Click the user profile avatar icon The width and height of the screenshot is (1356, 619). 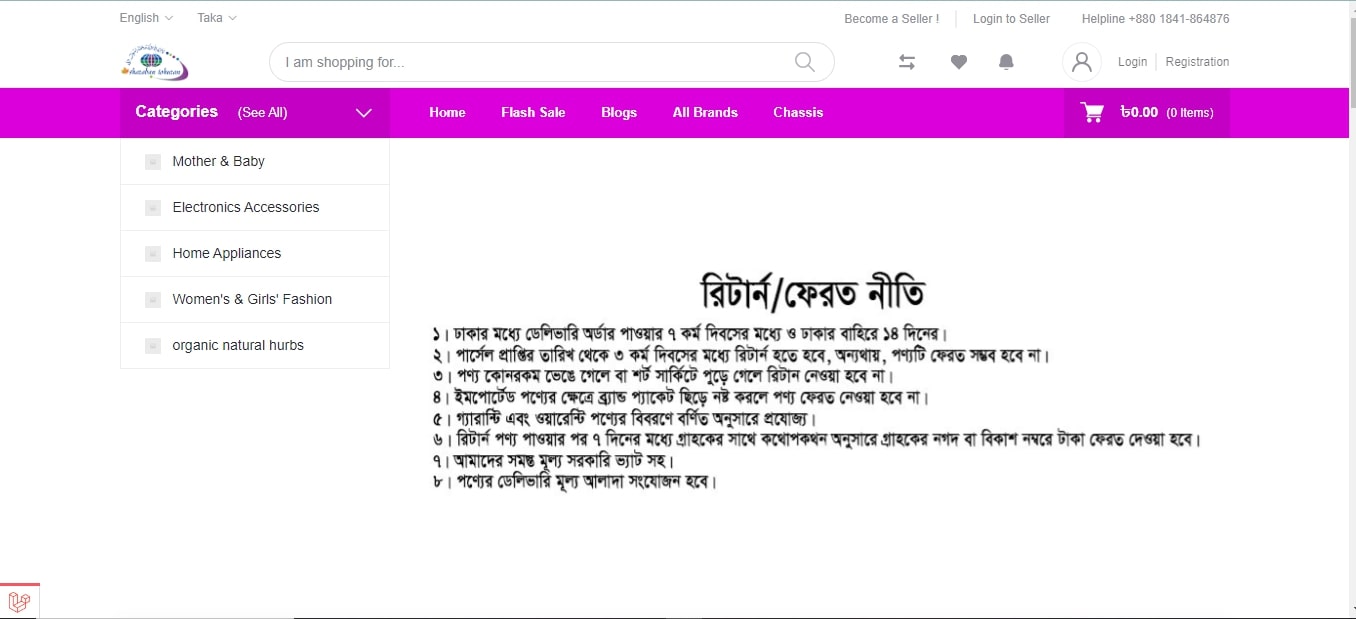coord(1081,62)
